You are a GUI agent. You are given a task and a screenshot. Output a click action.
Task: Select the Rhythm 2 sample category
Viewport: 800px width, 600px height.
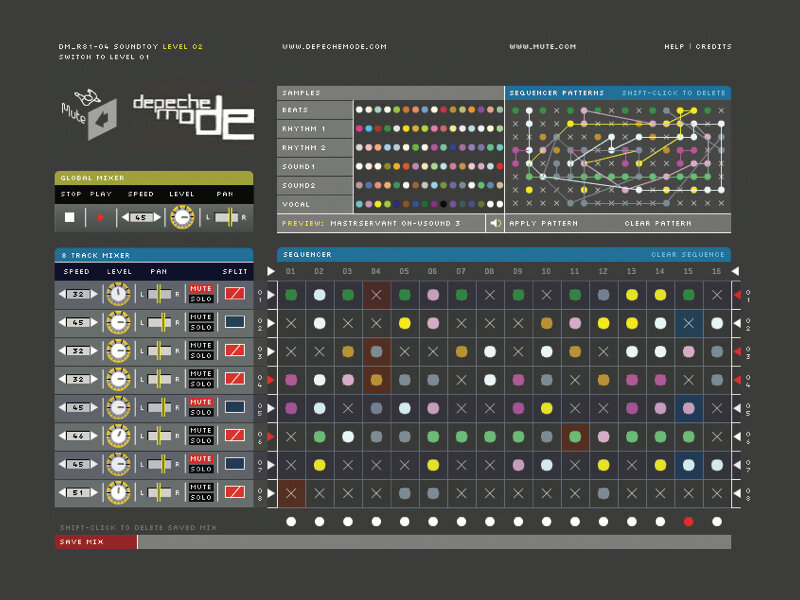click(x=315, y=147)
